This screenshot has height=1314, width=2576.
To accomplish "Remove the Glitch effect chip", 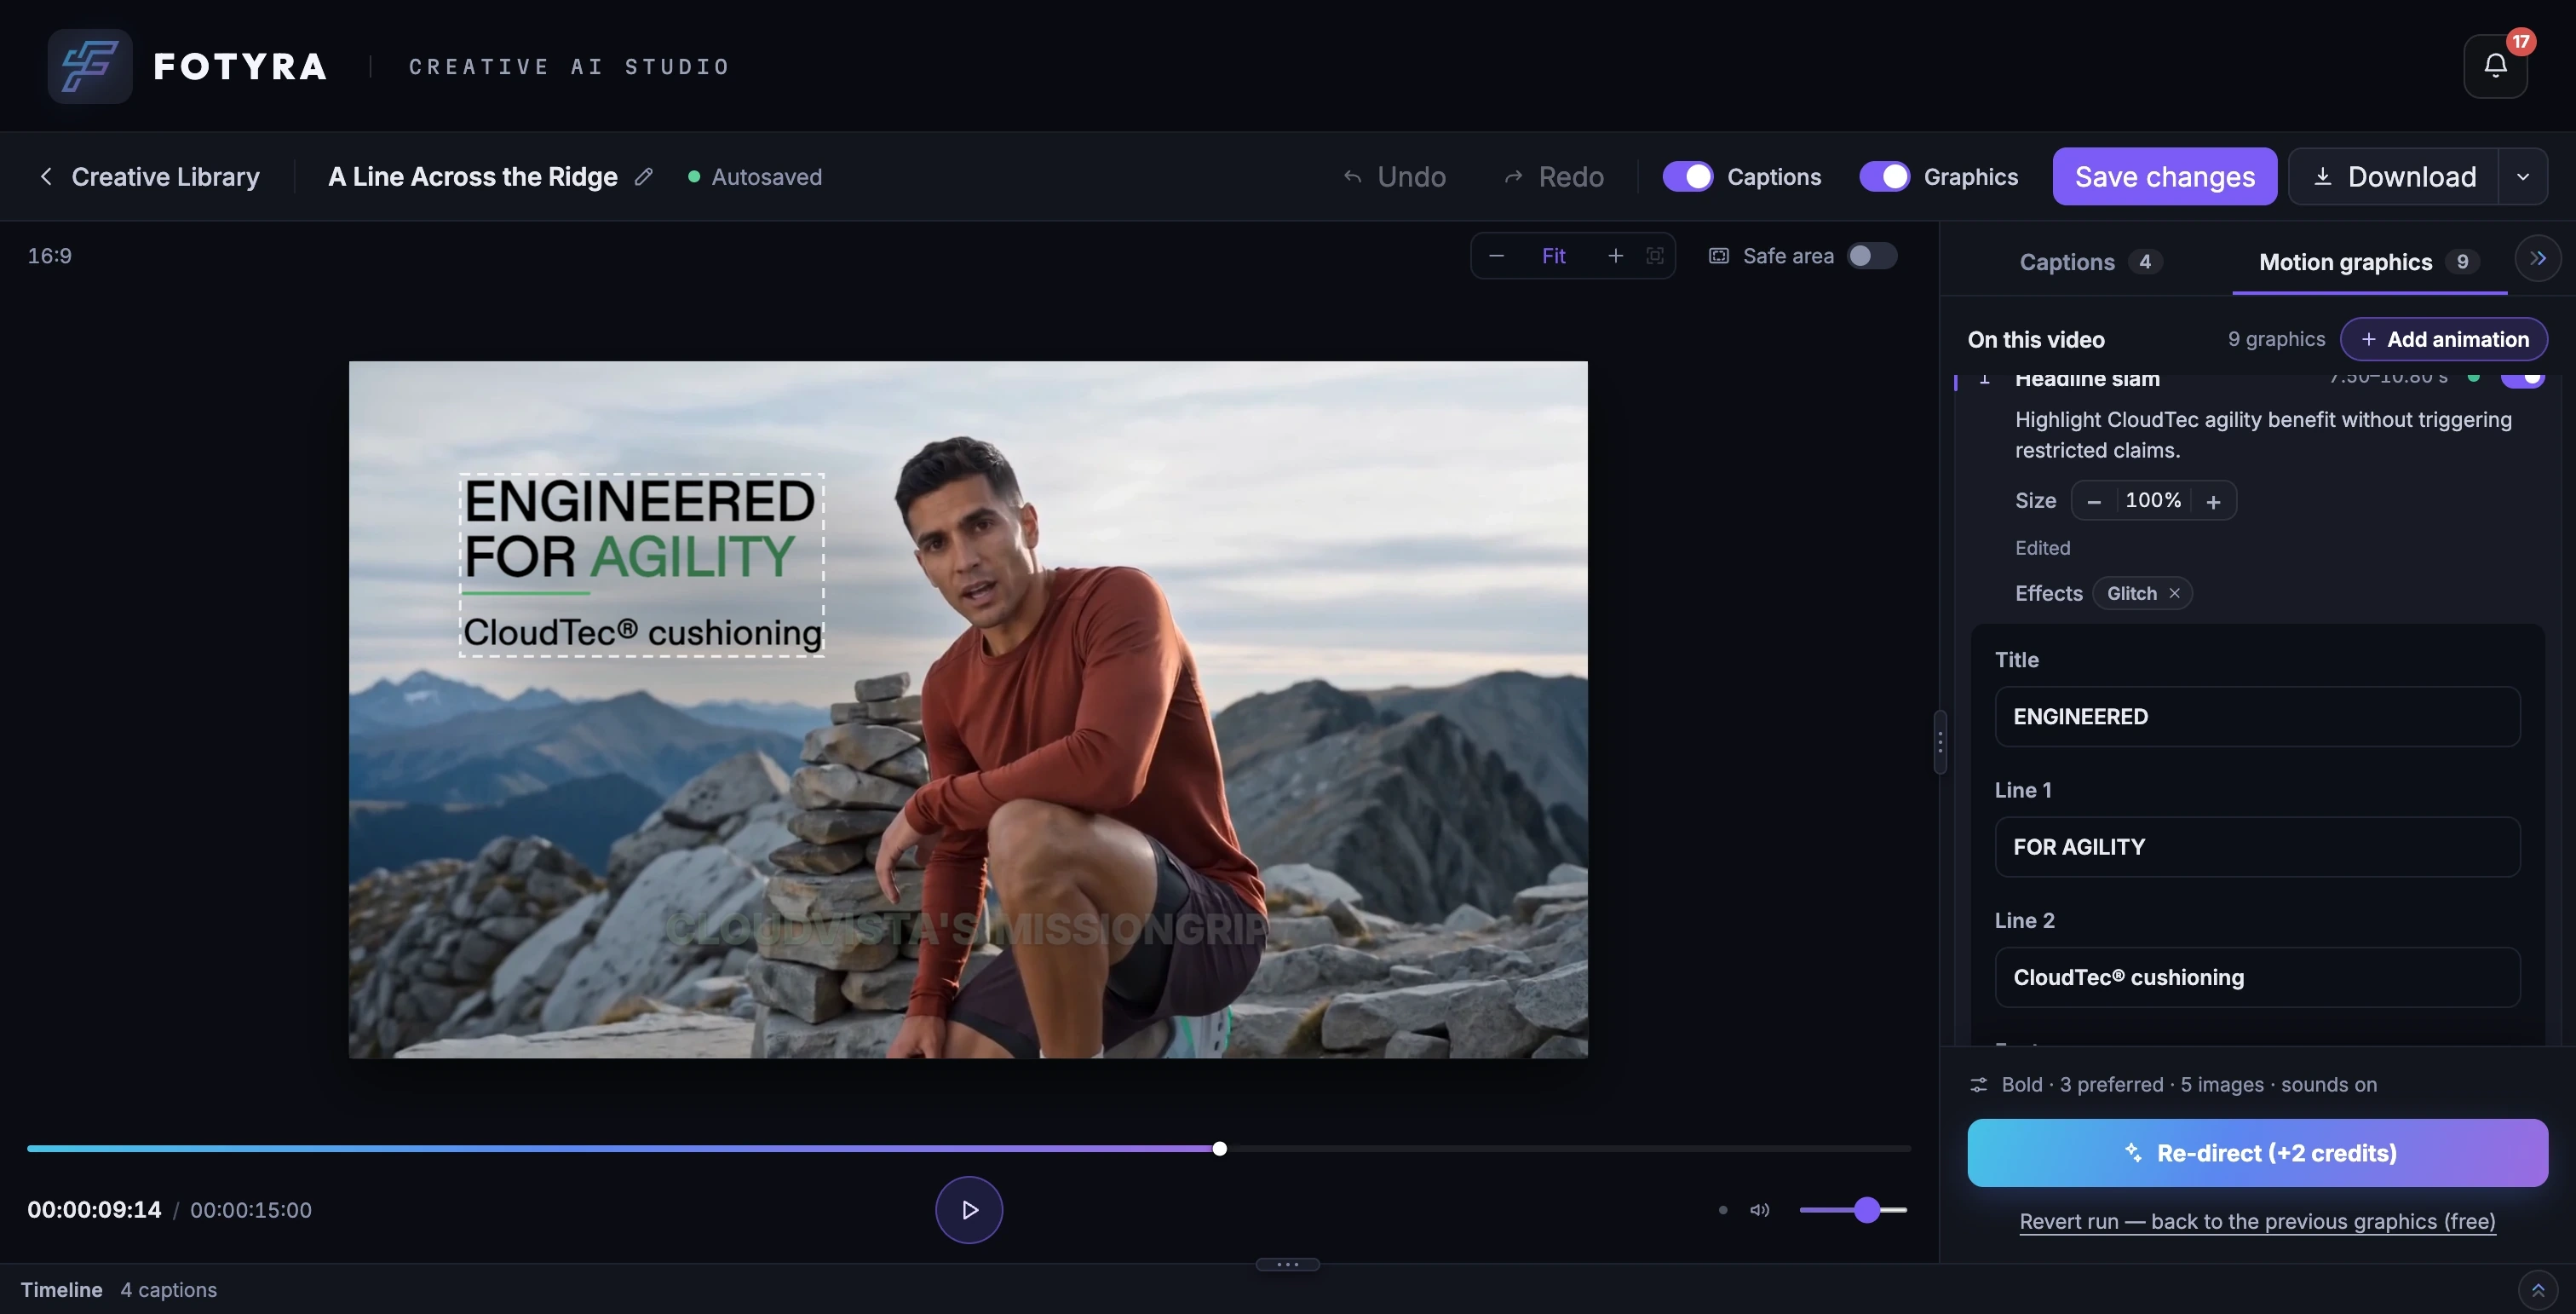I will [2174, 594].
